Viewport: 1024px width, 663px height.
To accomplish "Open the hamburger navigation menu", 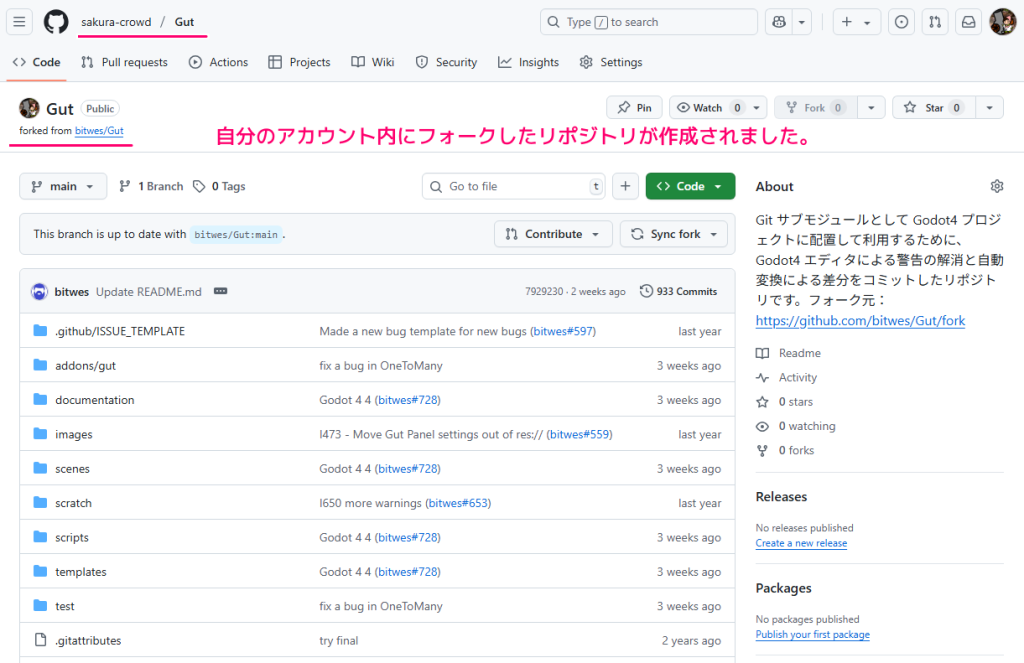I will tap(20, 22).
